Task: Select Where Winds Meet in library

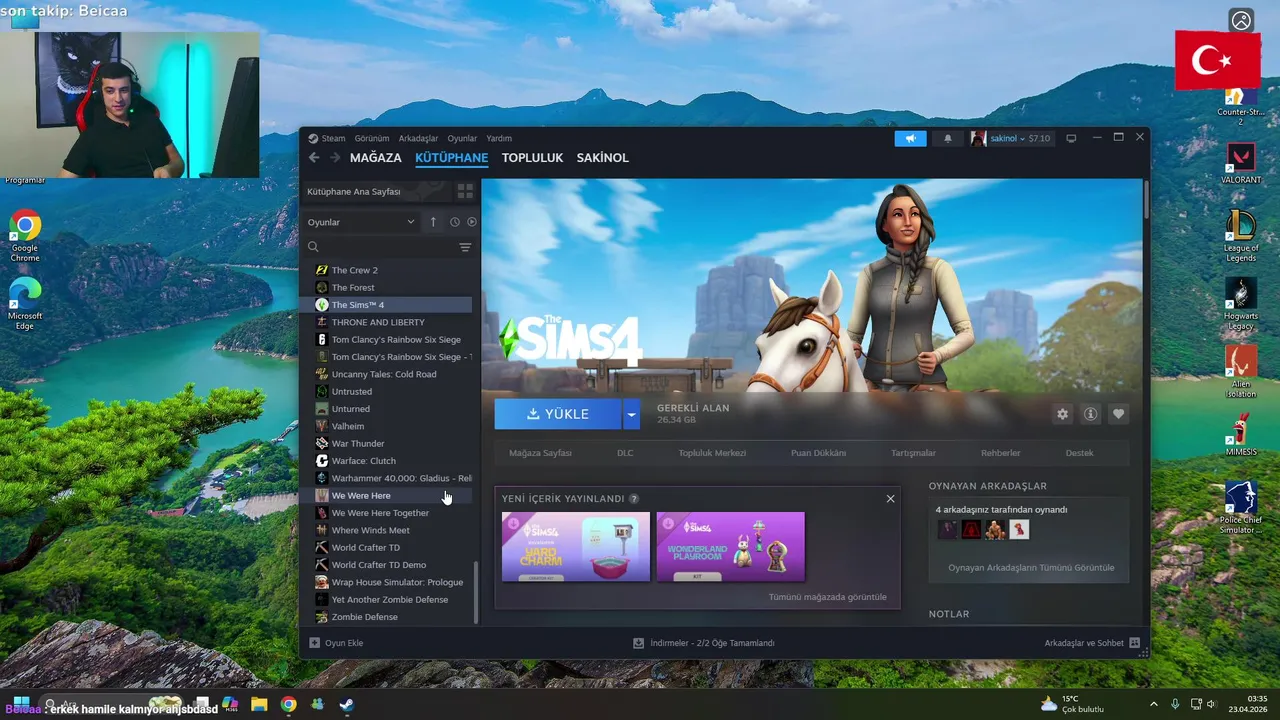Action: pos(387,530)
